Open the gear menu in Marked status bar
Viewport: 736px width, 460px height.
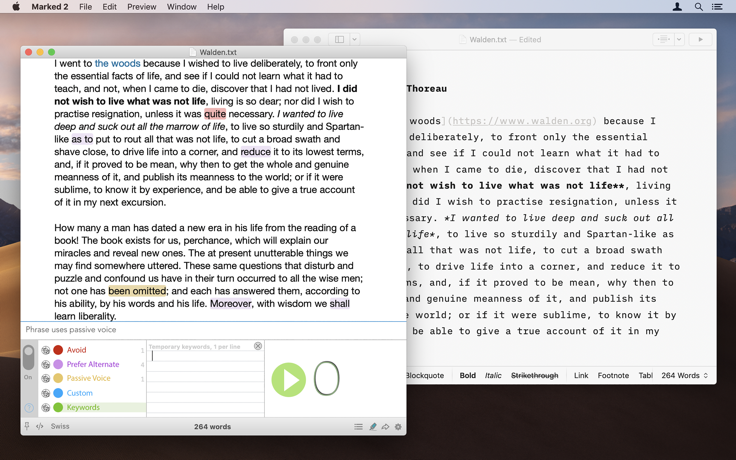[398, 427]
